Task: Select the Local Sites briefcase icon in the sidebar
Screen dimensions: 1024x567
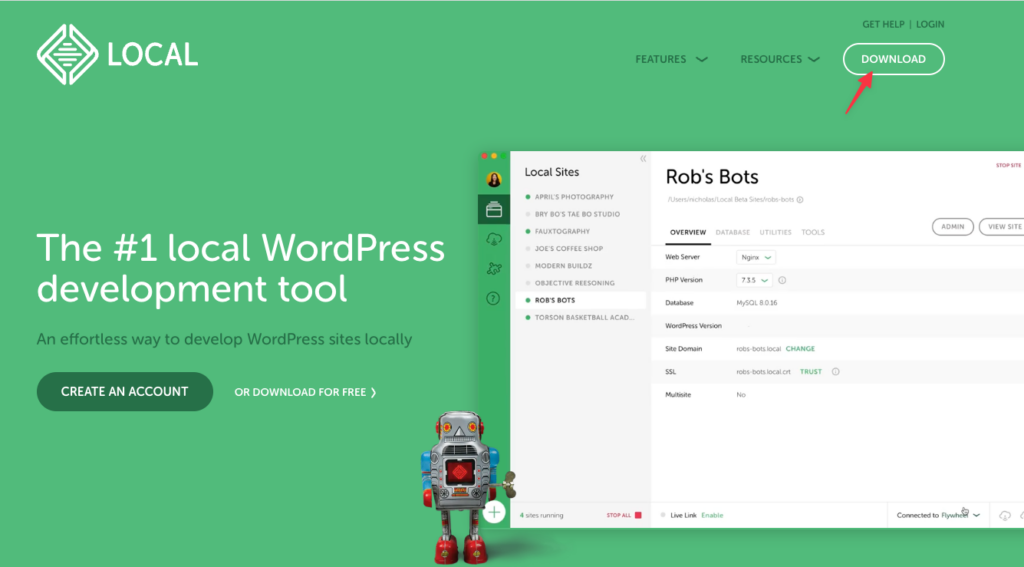Action: tap(494, 209)
